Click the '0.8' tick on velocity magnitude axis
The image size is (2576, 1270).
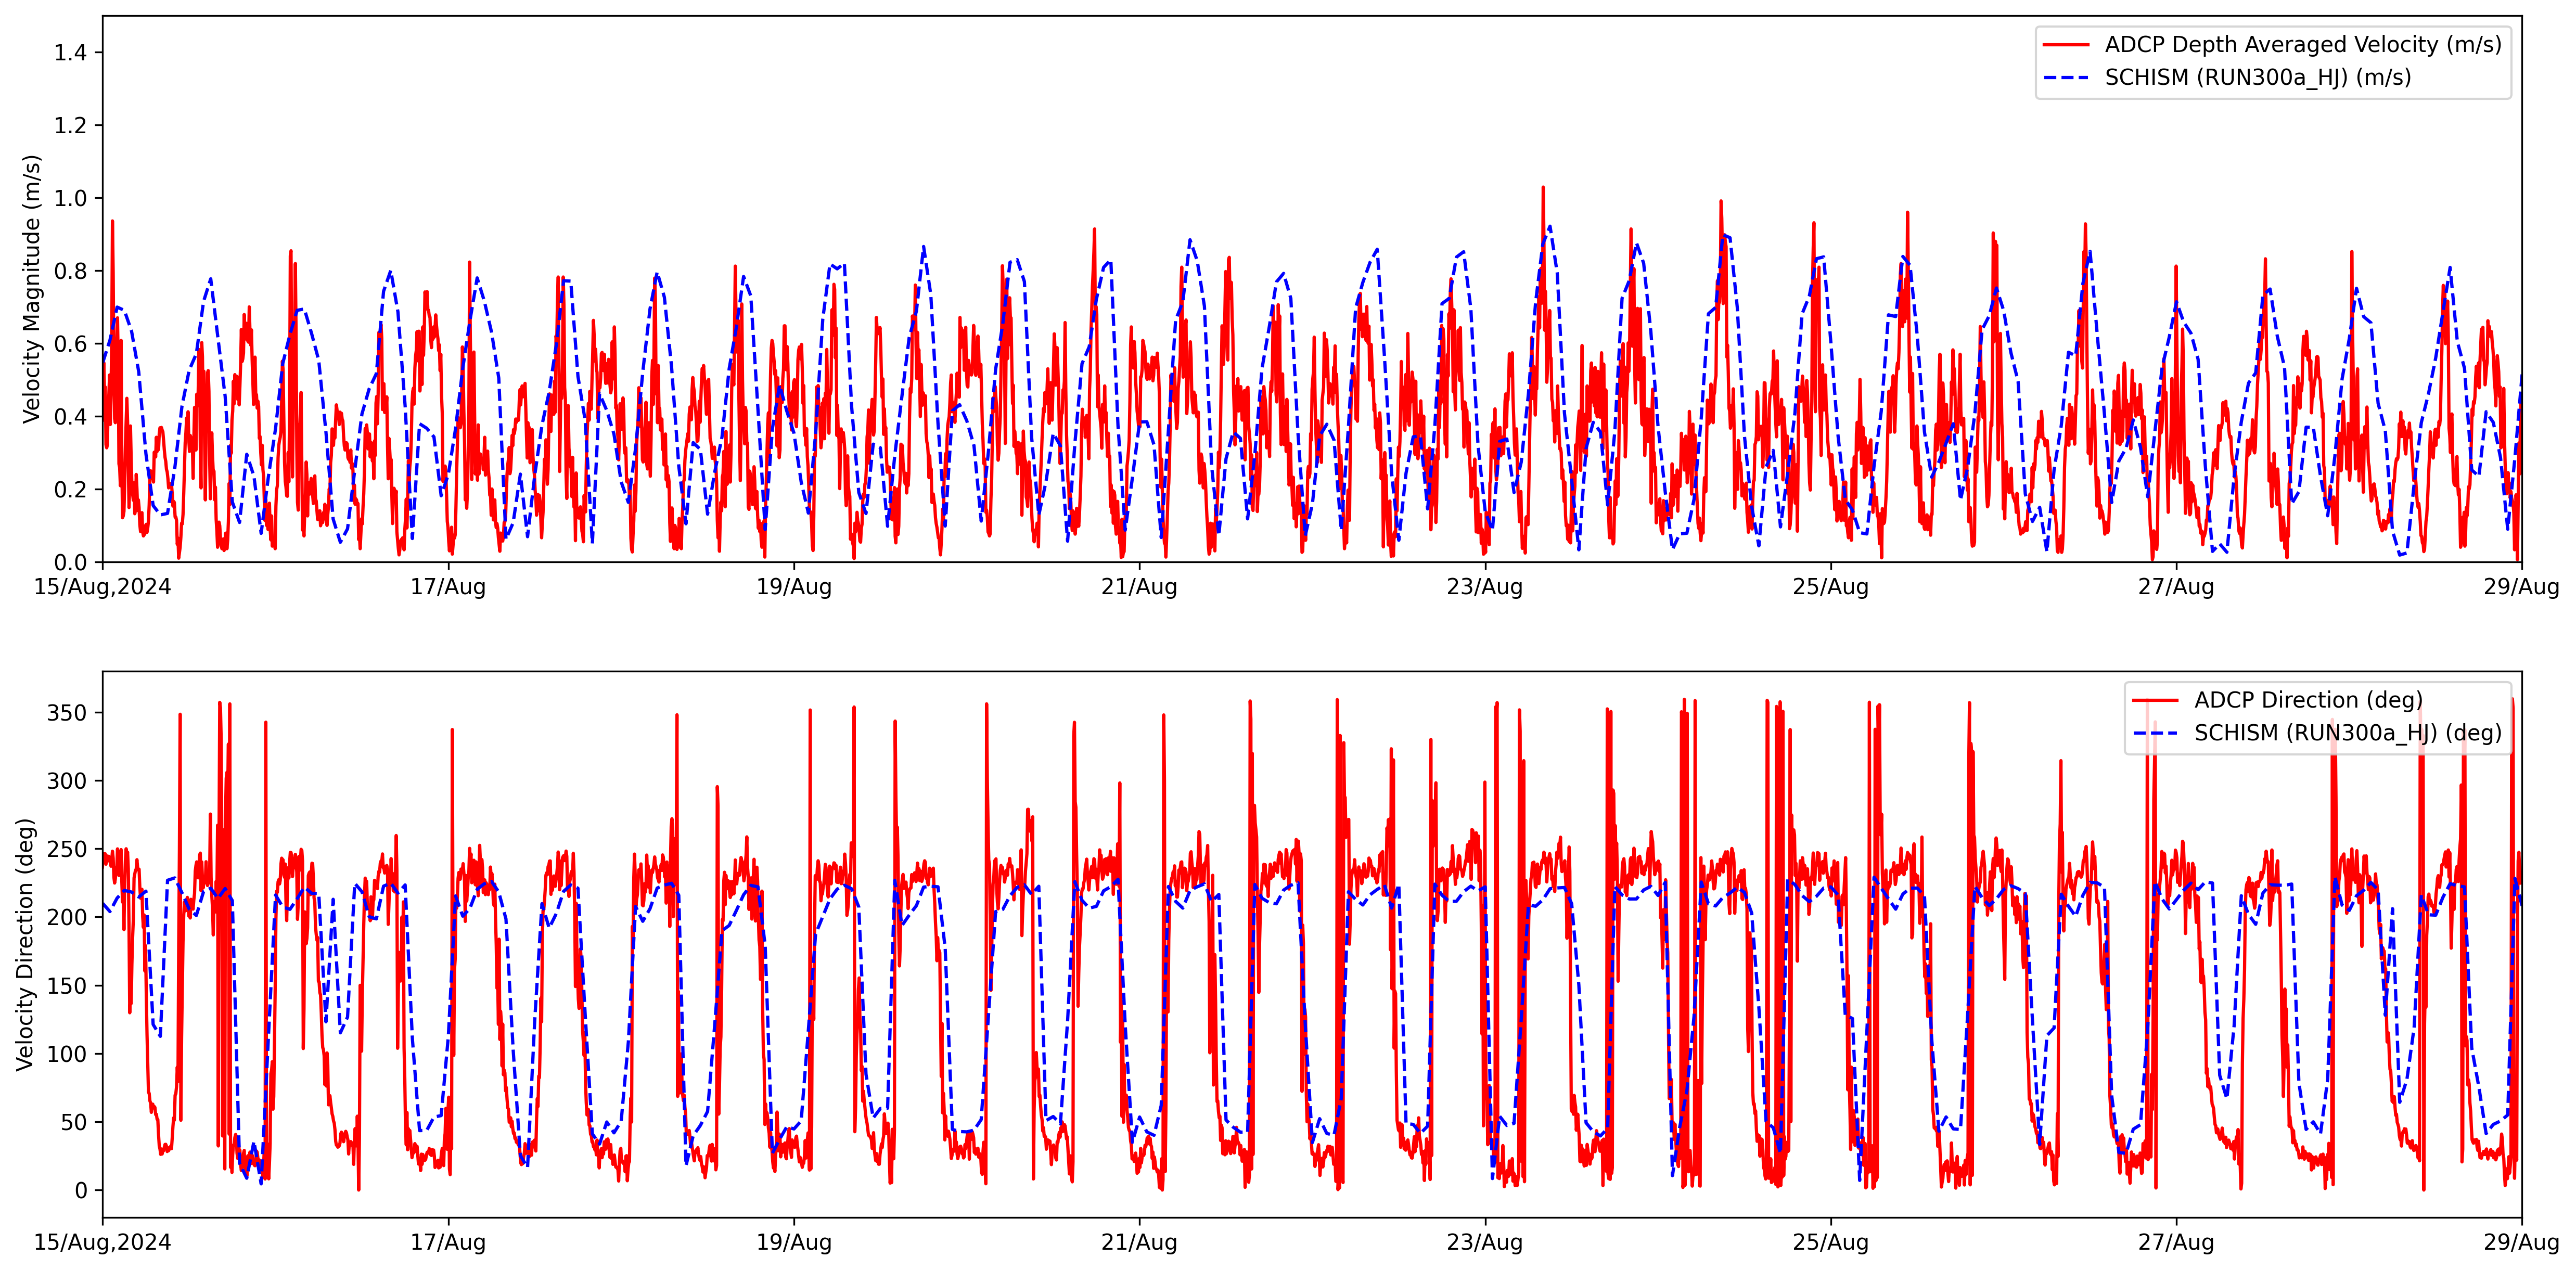click(70, 271)
